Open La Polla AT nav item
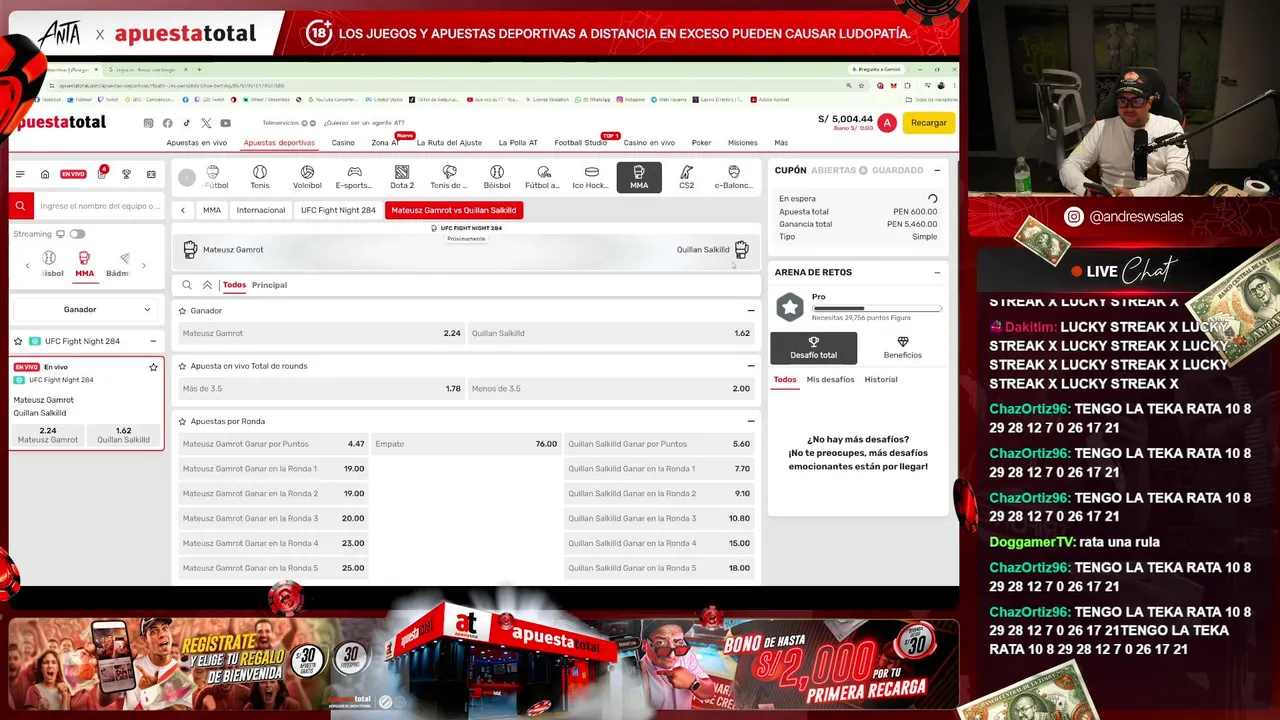Screen dimensions: 1280x720 click(x=518, y=143)
